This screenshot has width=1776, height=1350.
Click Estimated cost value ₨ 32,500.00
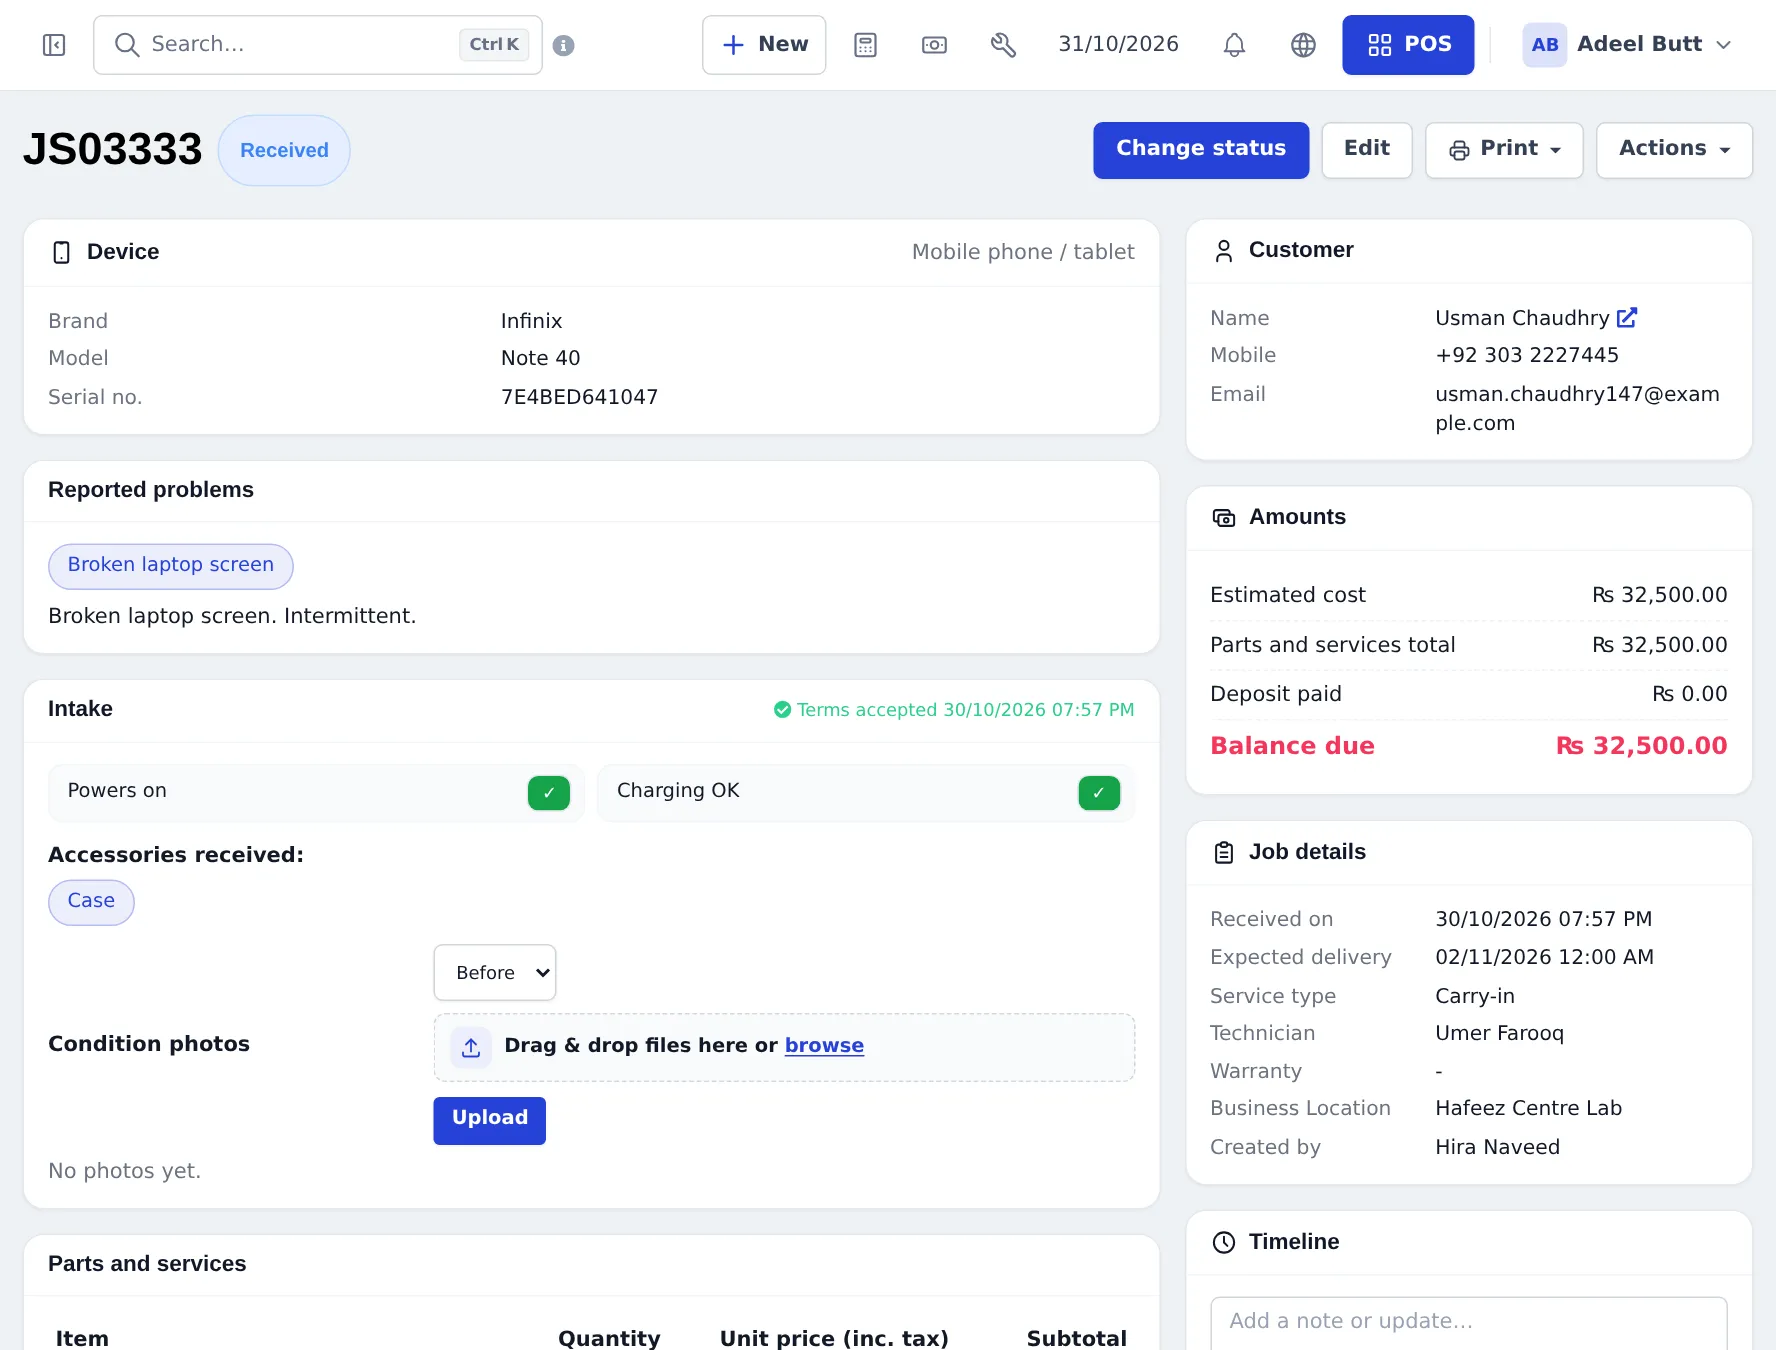pos(1659,595)
